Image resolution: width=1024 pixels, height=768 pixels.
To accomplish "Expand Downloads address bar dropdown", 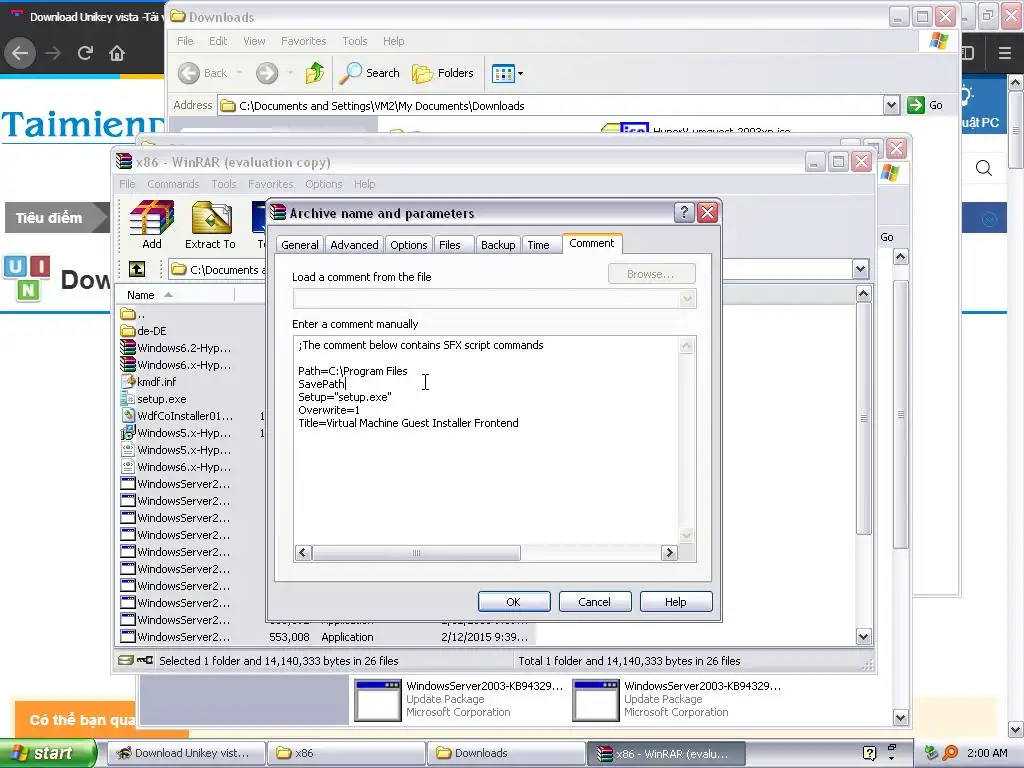I will [891, 105].
